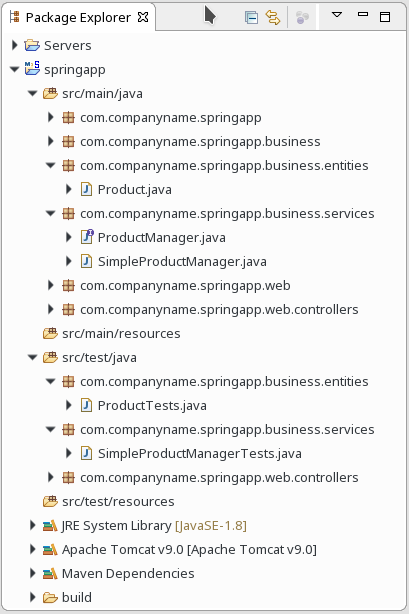Viewport: 409px width, 614px height.
Task: Select the Product.java file
Action: pos(134,190)
